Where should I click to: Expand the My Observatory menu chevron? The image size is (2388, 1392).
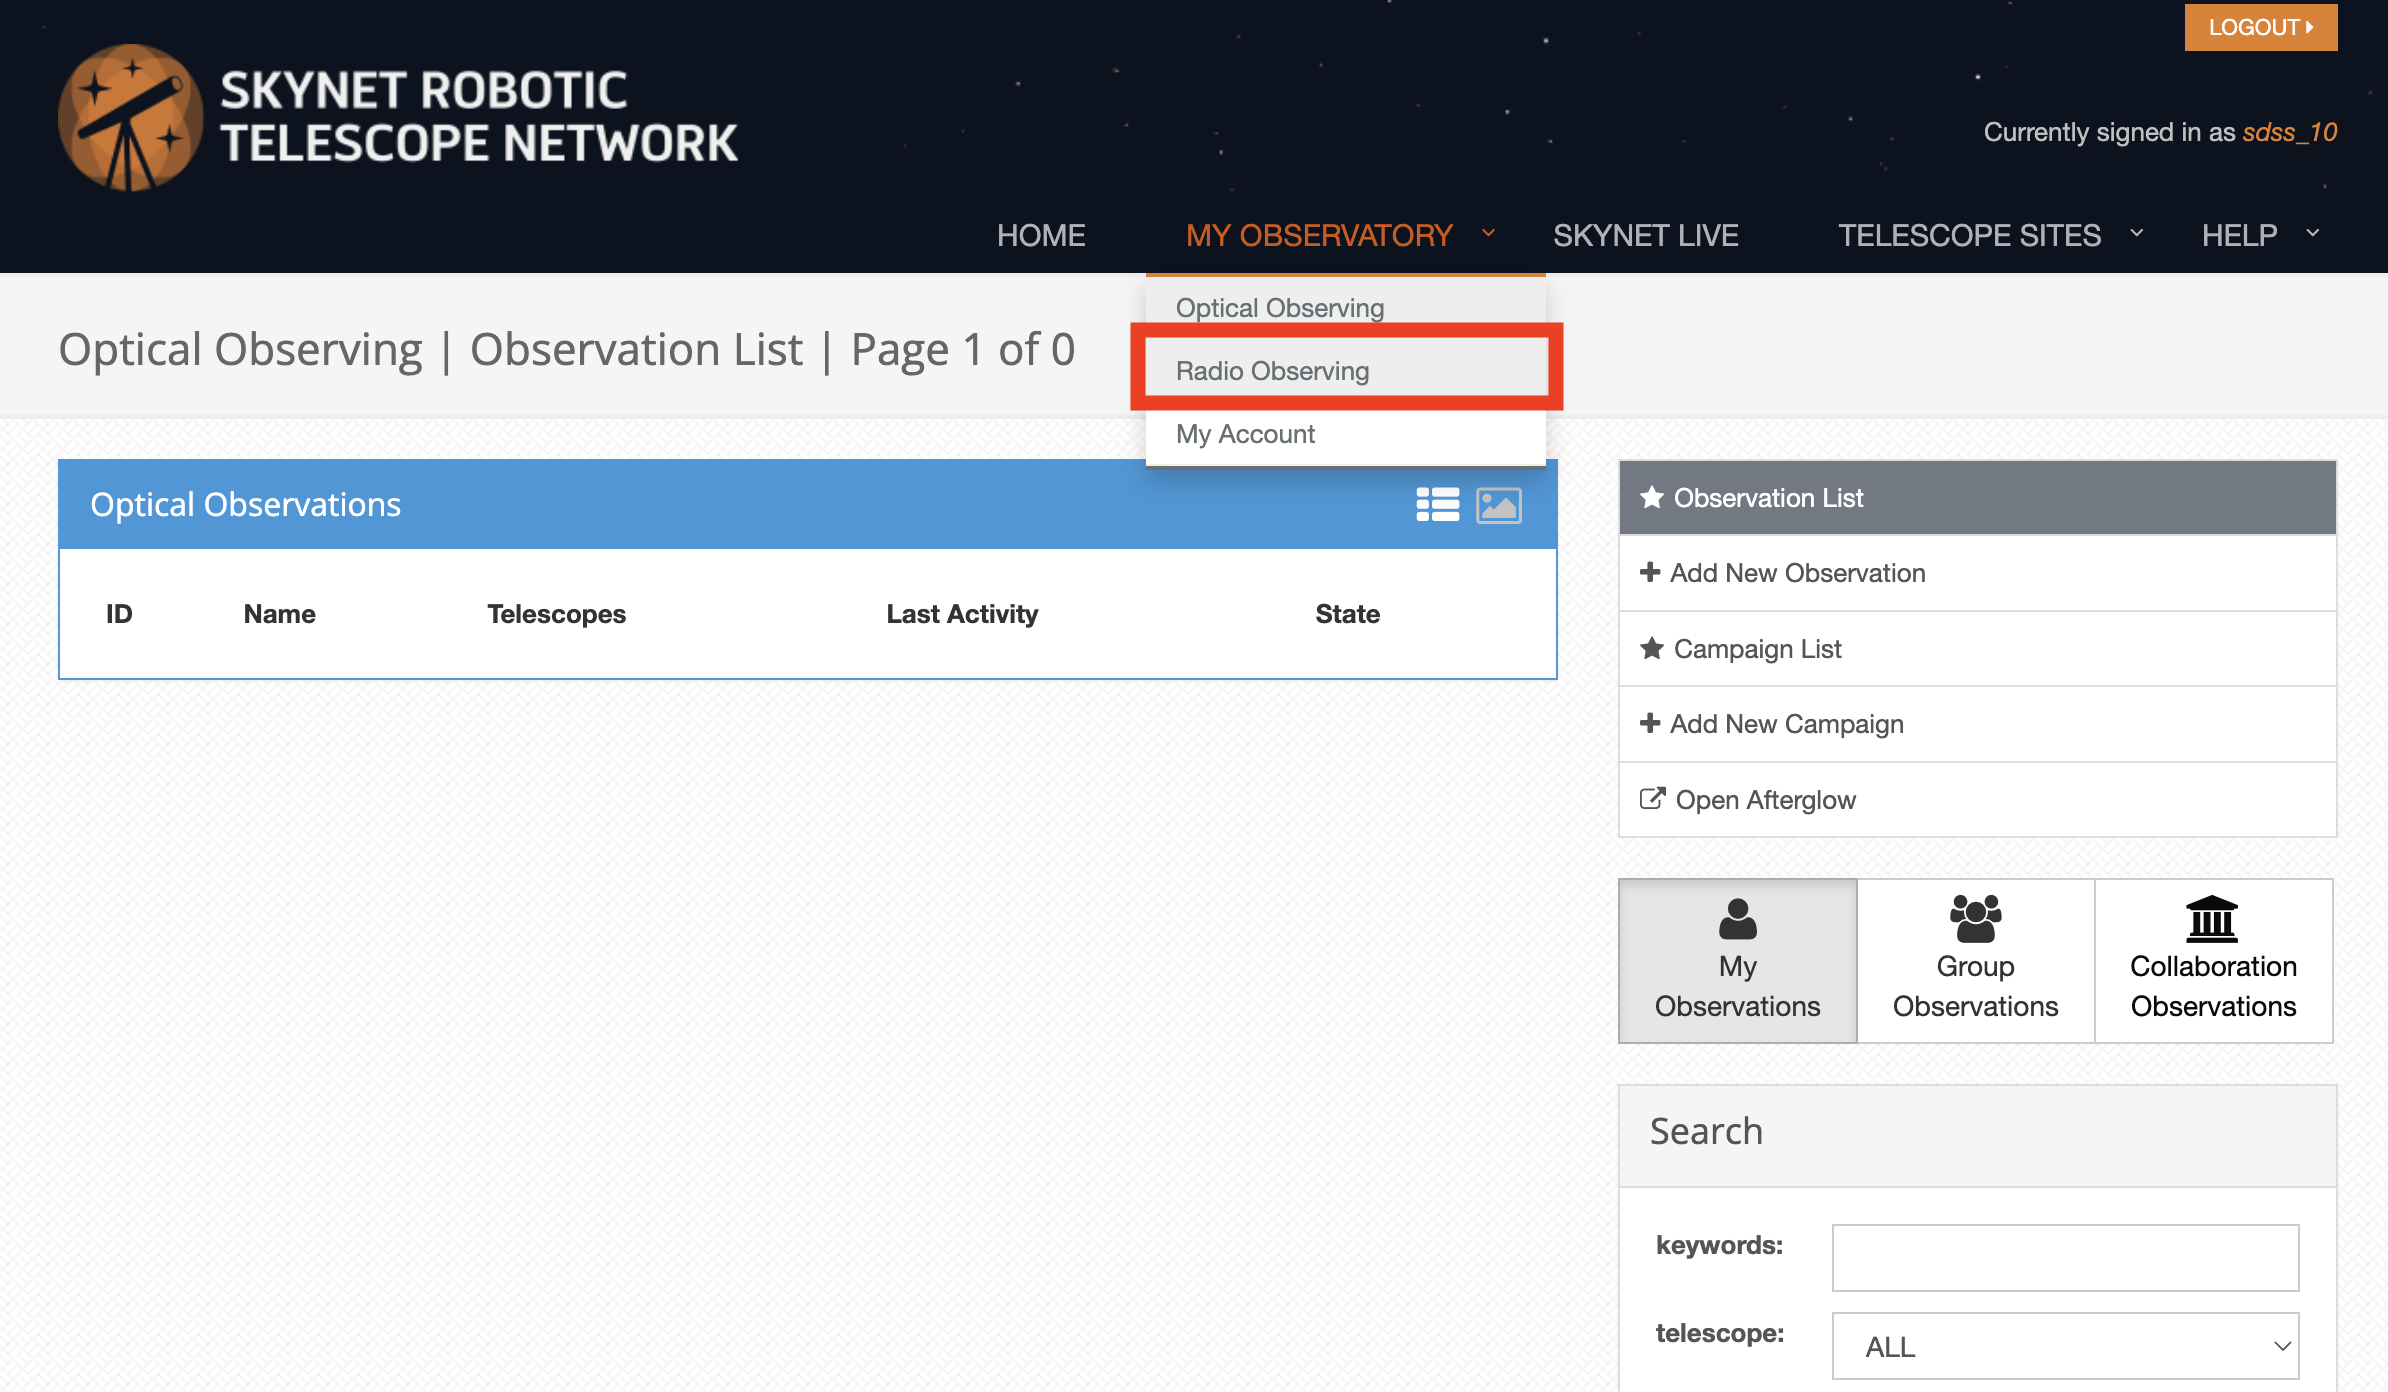point(1488,233)
